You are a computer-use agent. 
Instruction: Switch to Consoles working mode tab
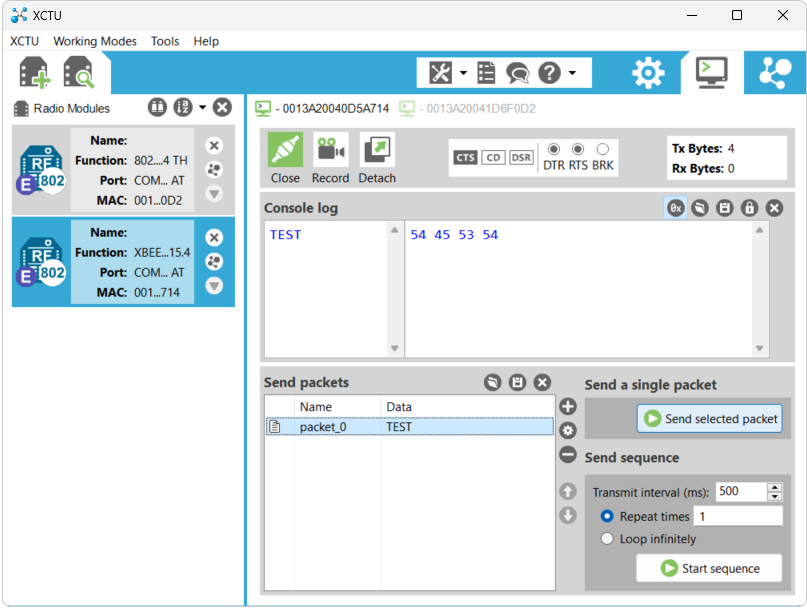712,73
